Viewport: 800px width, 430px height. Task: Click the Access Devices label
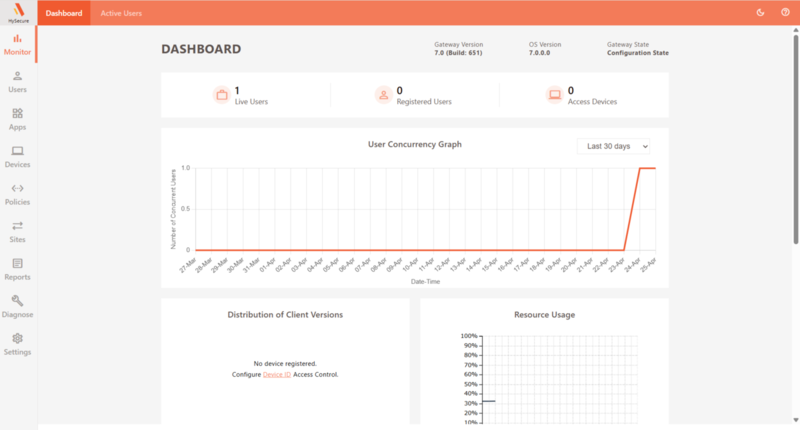click(592, 102)
